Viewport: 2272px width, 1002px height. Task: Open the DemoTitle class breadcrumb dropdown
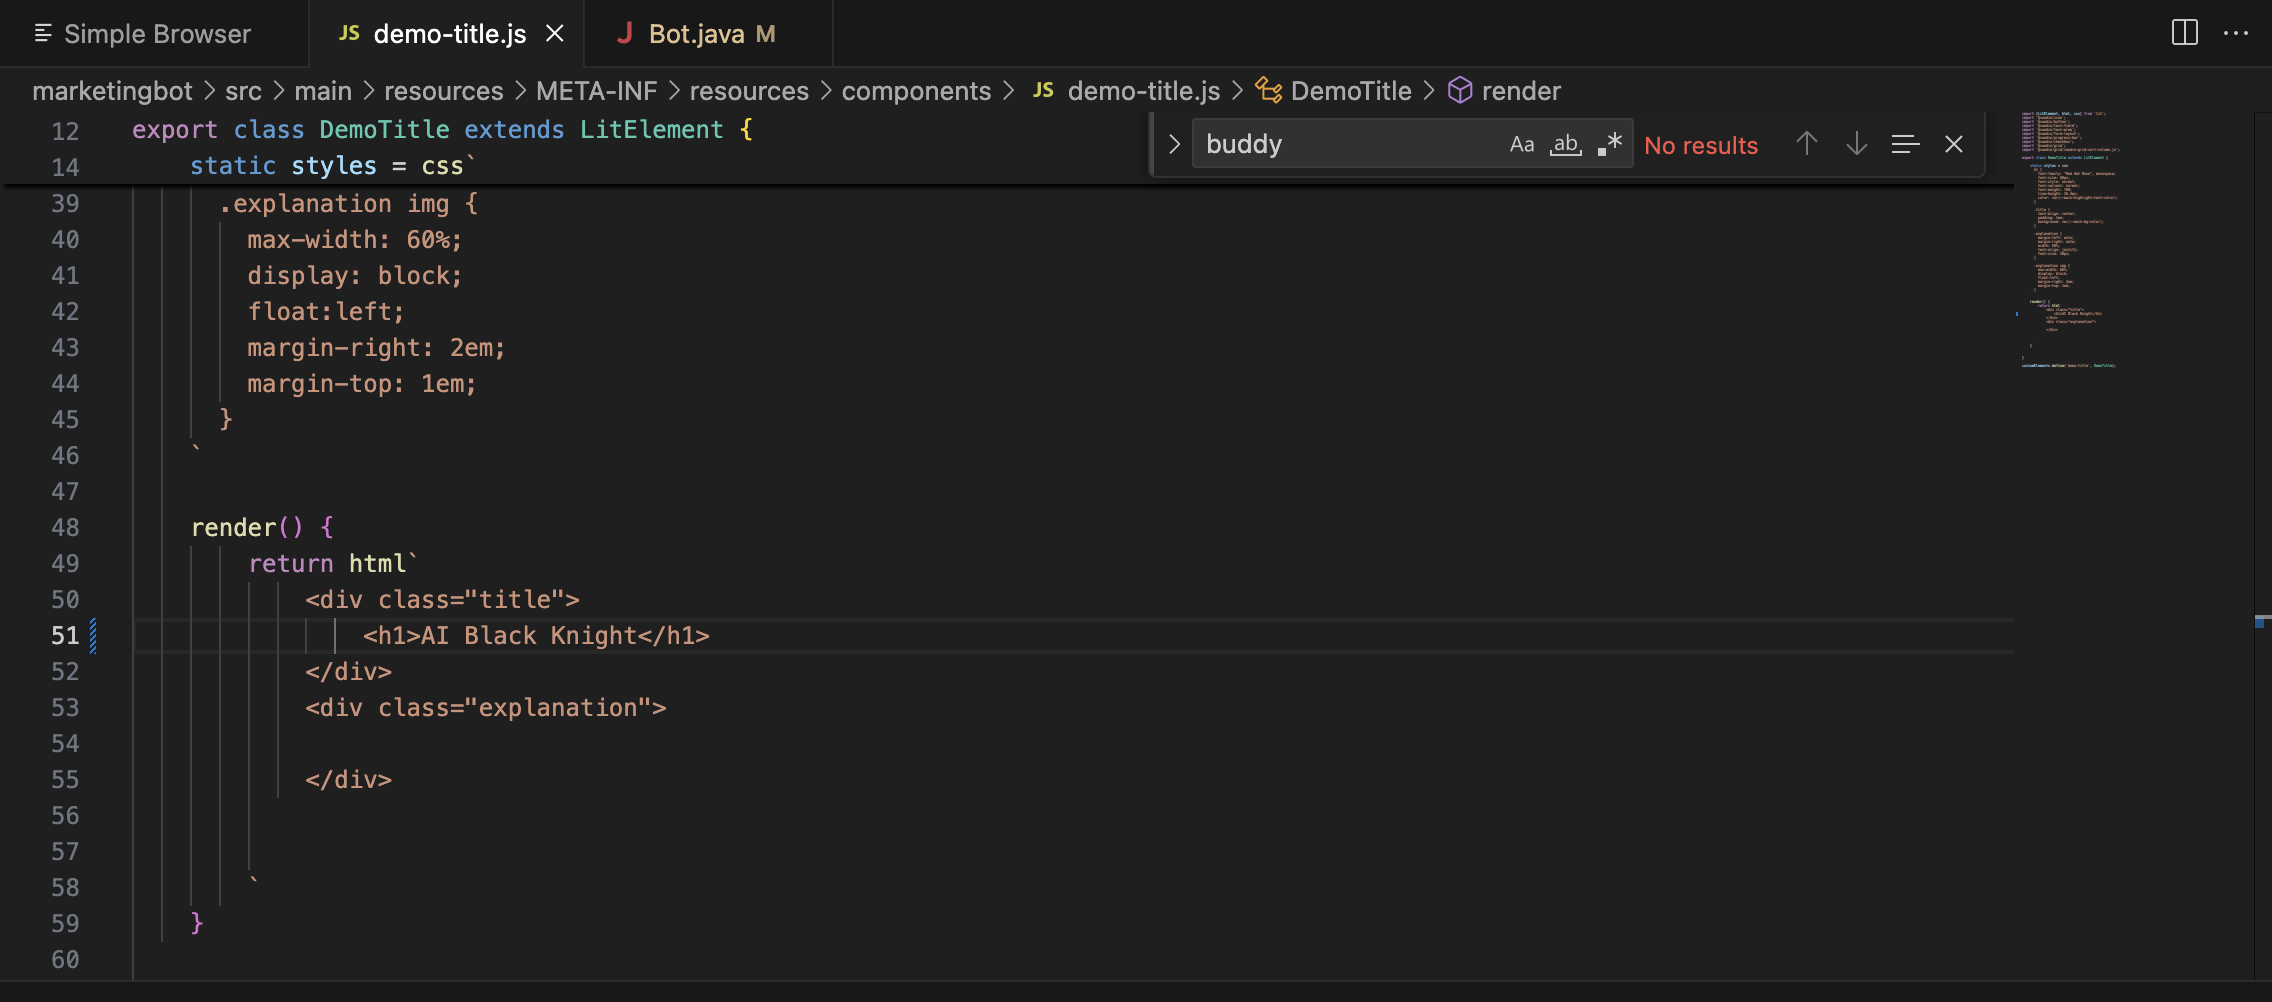pos(1350,91)
